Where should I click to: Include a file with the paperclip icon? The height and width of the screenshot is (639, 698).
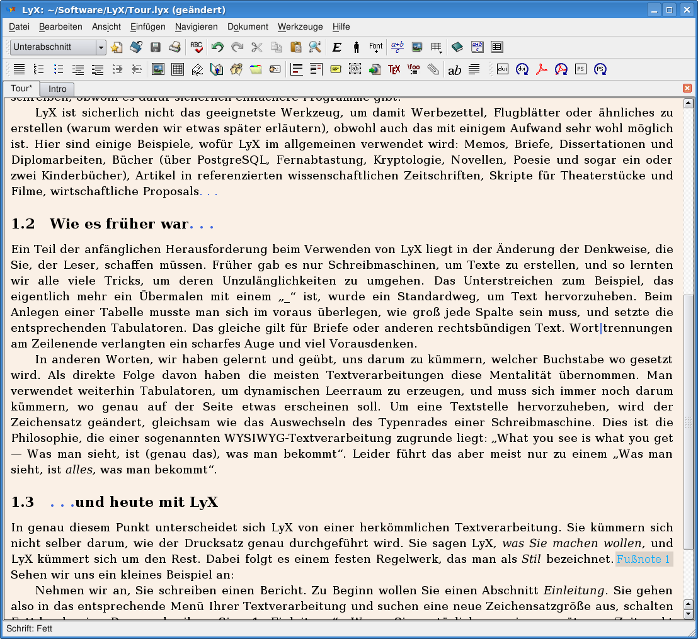(433, 69)
